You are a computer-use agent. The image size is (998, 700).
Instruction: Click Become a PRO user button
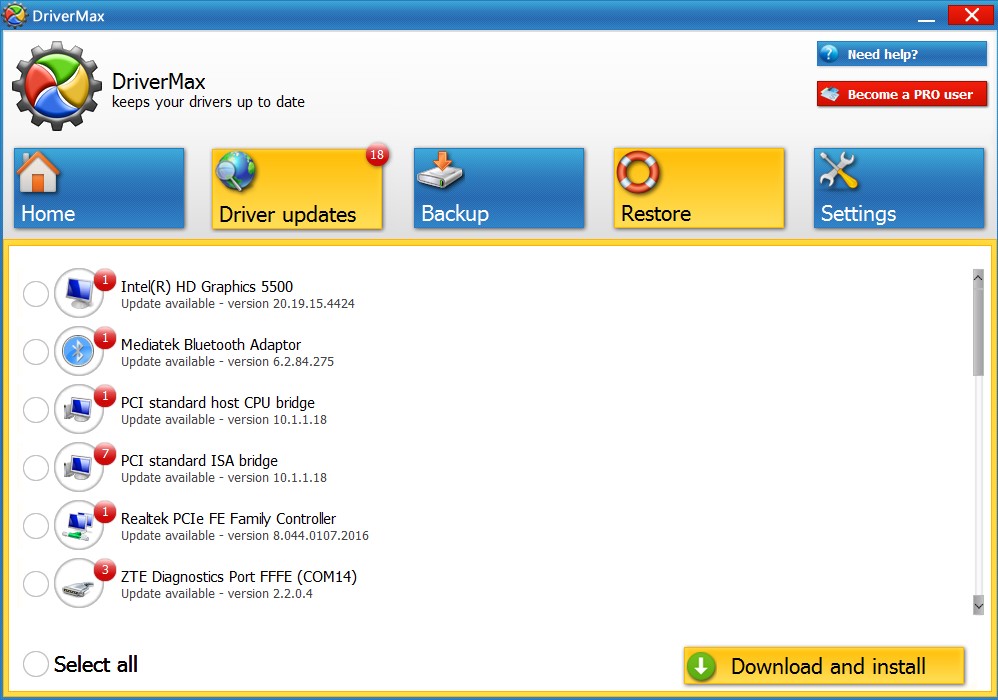[x=902, y=94]
